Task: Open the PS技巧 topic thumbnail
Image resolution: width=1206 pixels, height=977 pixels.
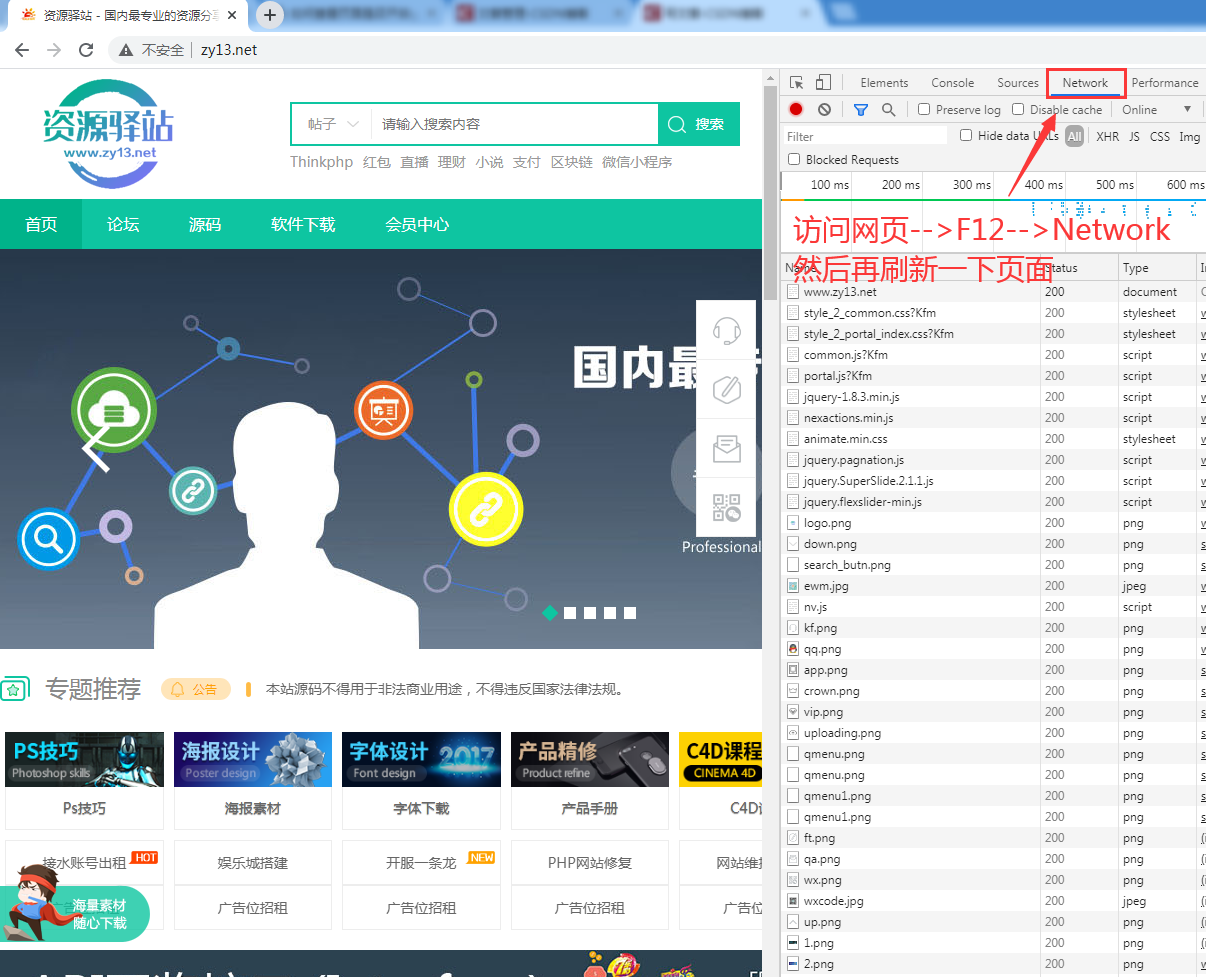Action: [x=84, y=759]
